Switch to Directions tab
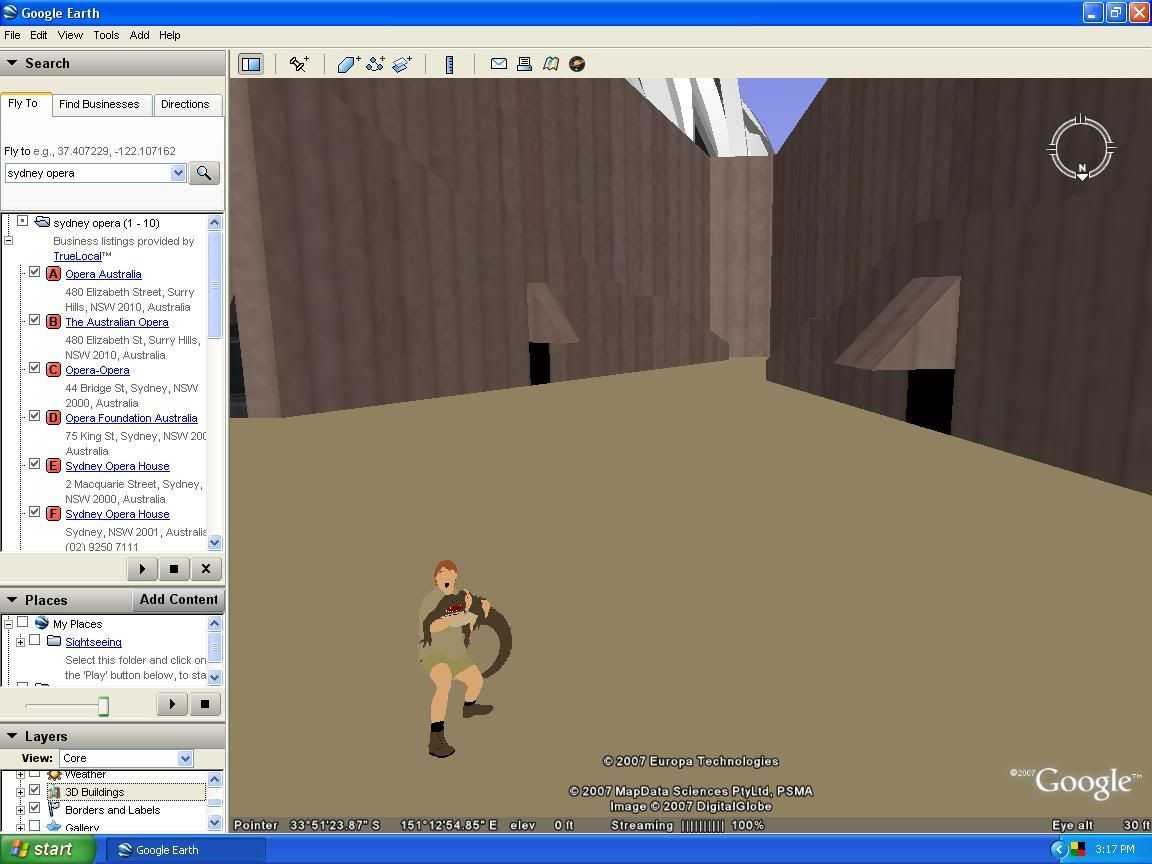The image size is (1152, 864). click(185, 104)
